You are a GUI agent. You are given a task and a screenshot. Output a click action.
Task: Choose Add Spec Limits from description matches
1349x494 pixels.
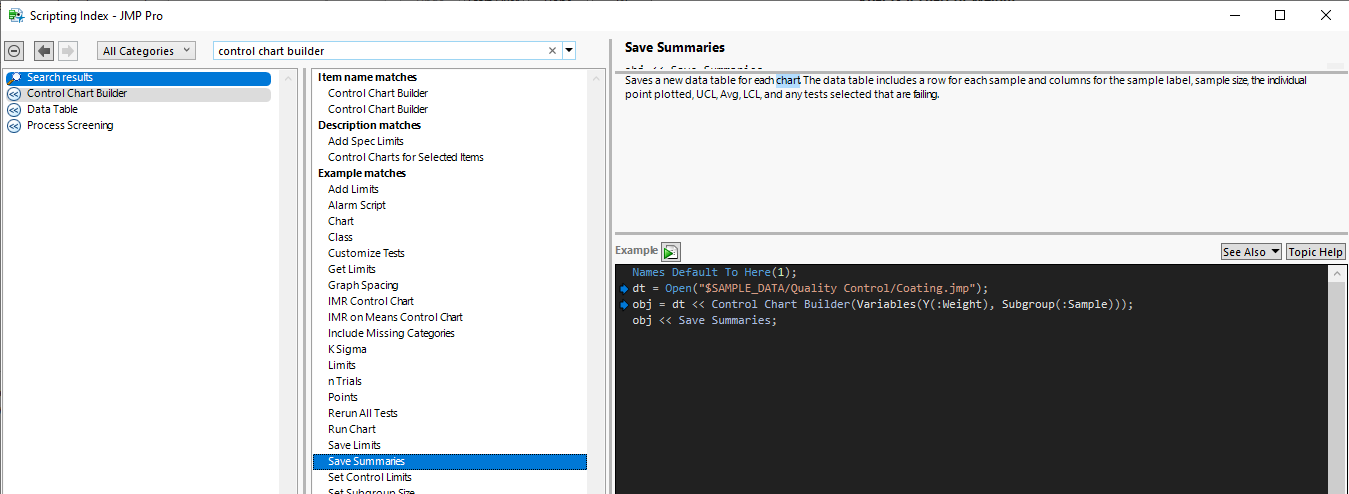tap(366, 141)
